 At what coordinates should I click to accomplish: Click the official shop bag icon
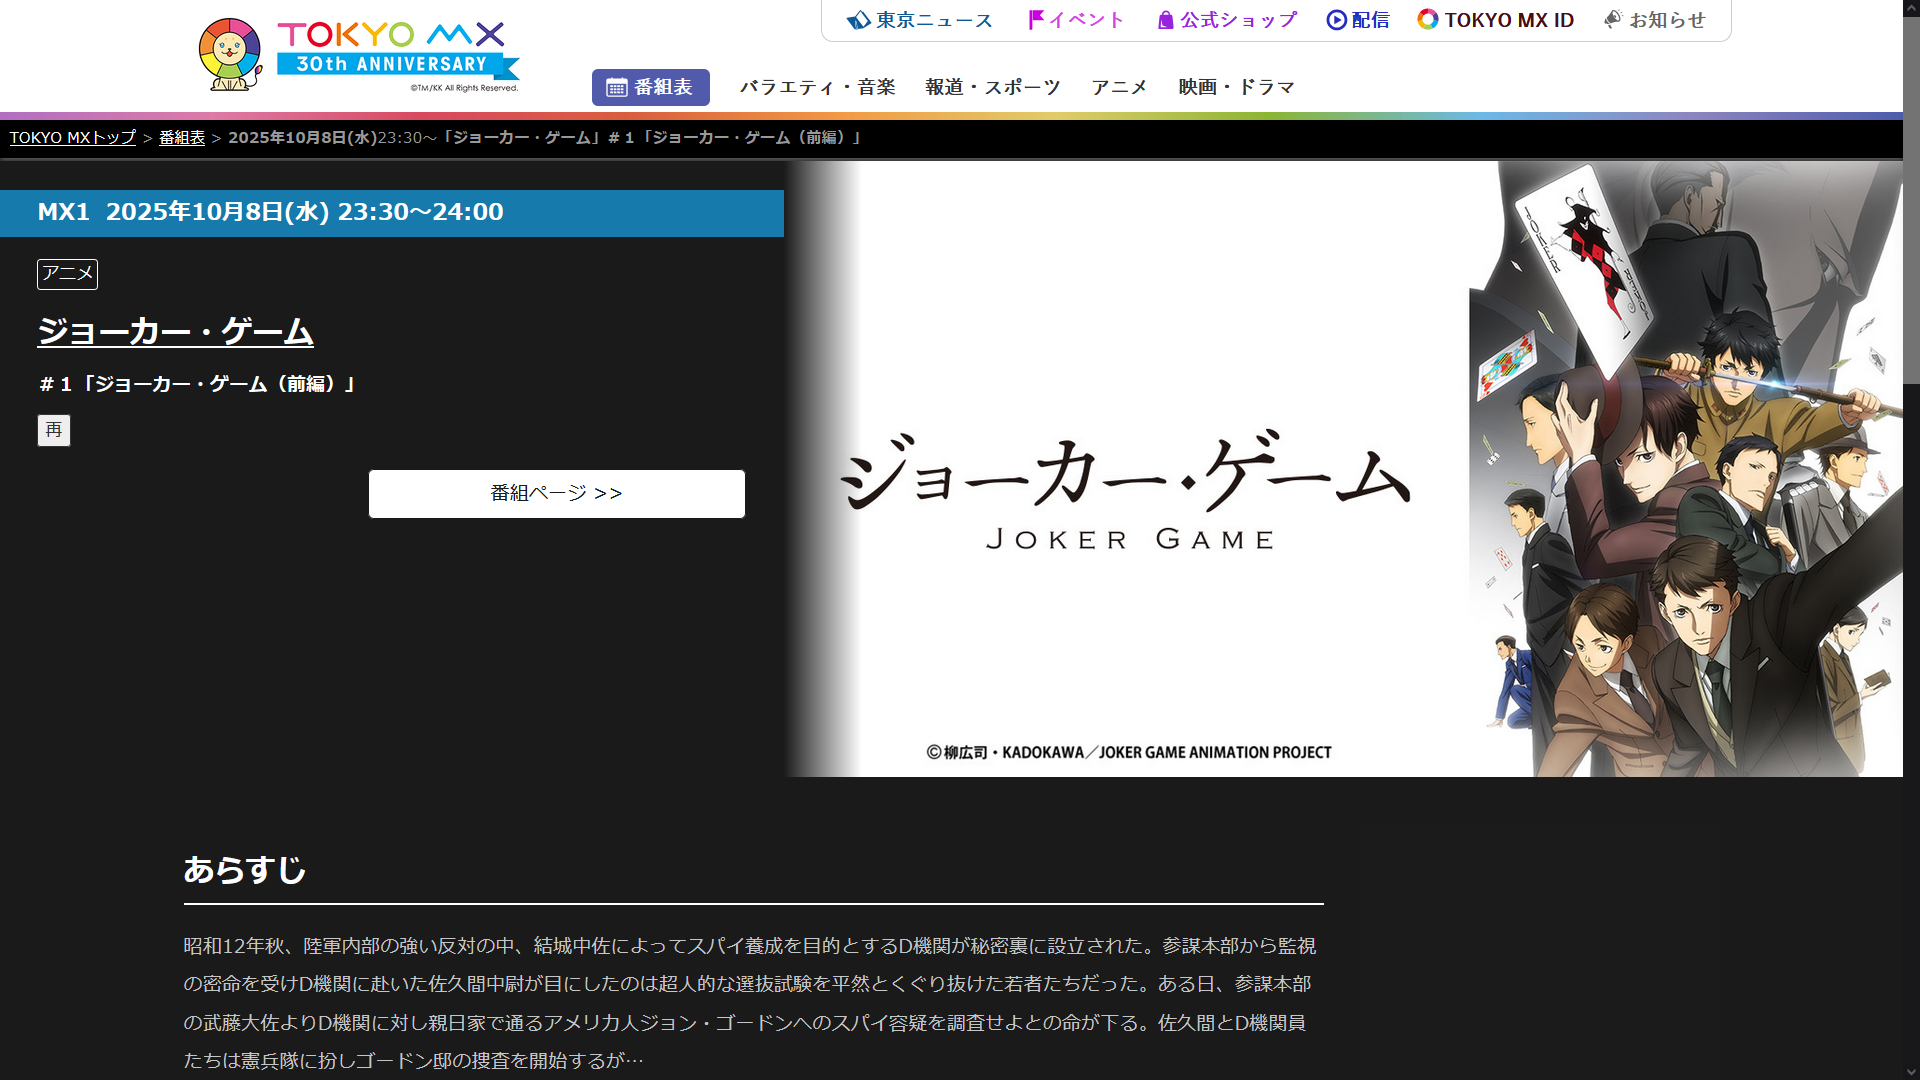click(x=1165, y=20)
